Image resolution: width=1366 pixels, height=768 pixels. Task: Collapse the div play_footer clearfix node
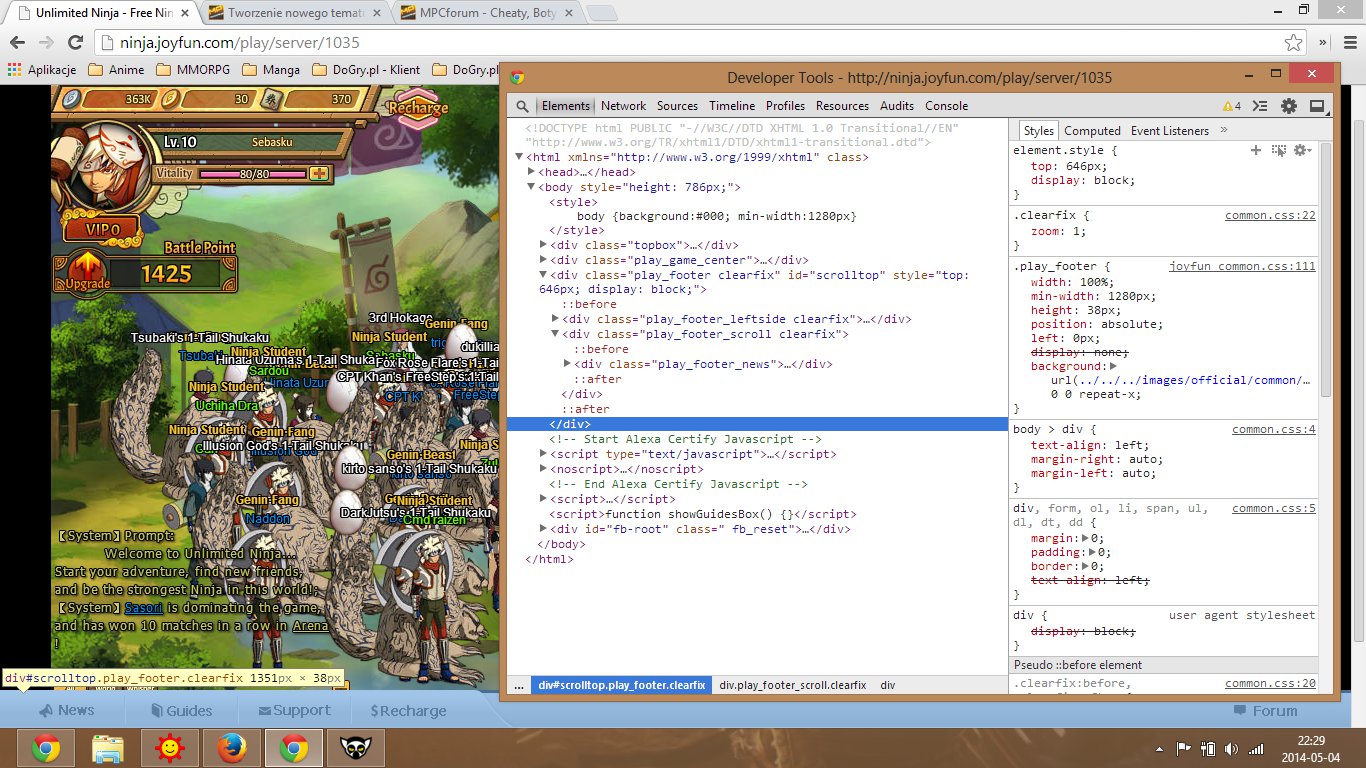(x=543, y=275)
